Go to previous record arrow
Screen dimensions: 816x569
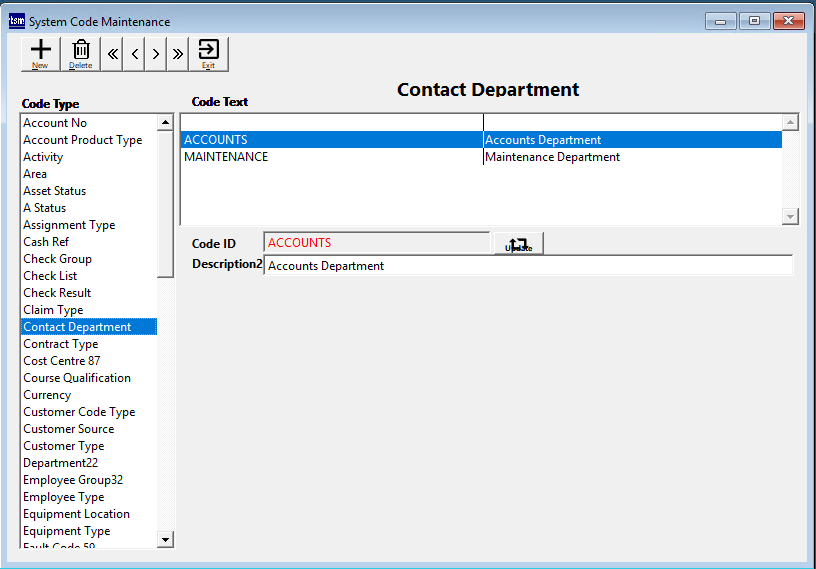(134, 55)
